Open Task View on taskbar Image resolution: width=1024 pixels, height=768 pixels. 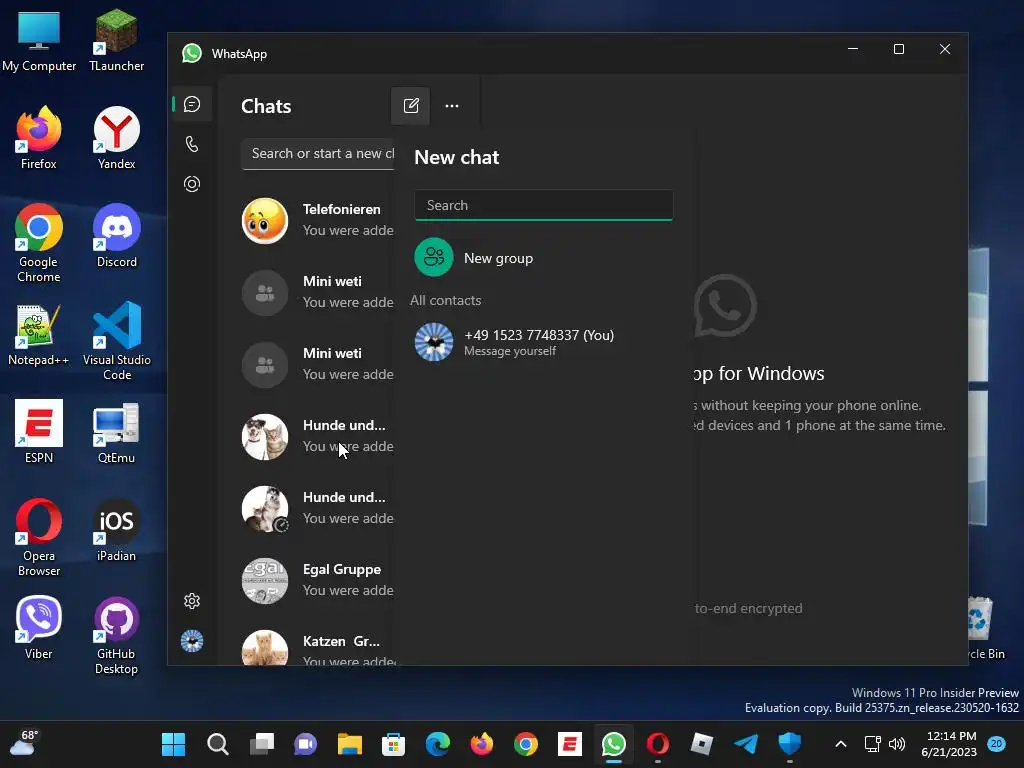tap(262, 744)
